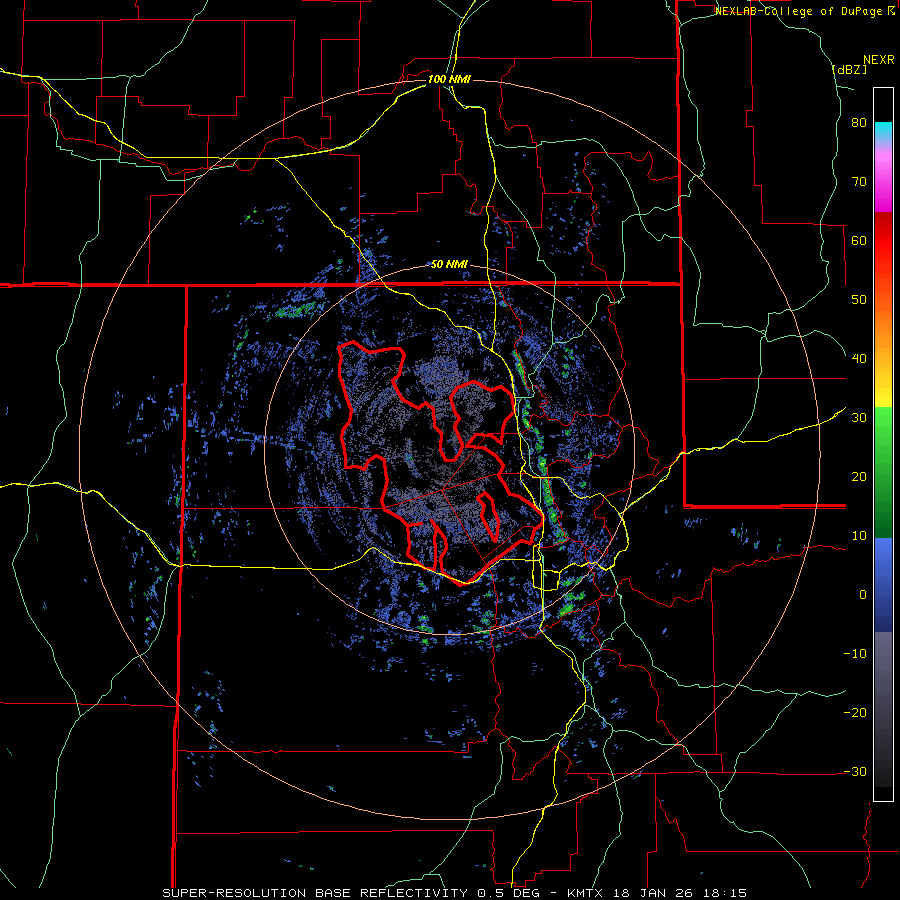Viewport: 900px width, 900px height.
Task: Click the [dBZ] units label
Action: coord(849,69)
